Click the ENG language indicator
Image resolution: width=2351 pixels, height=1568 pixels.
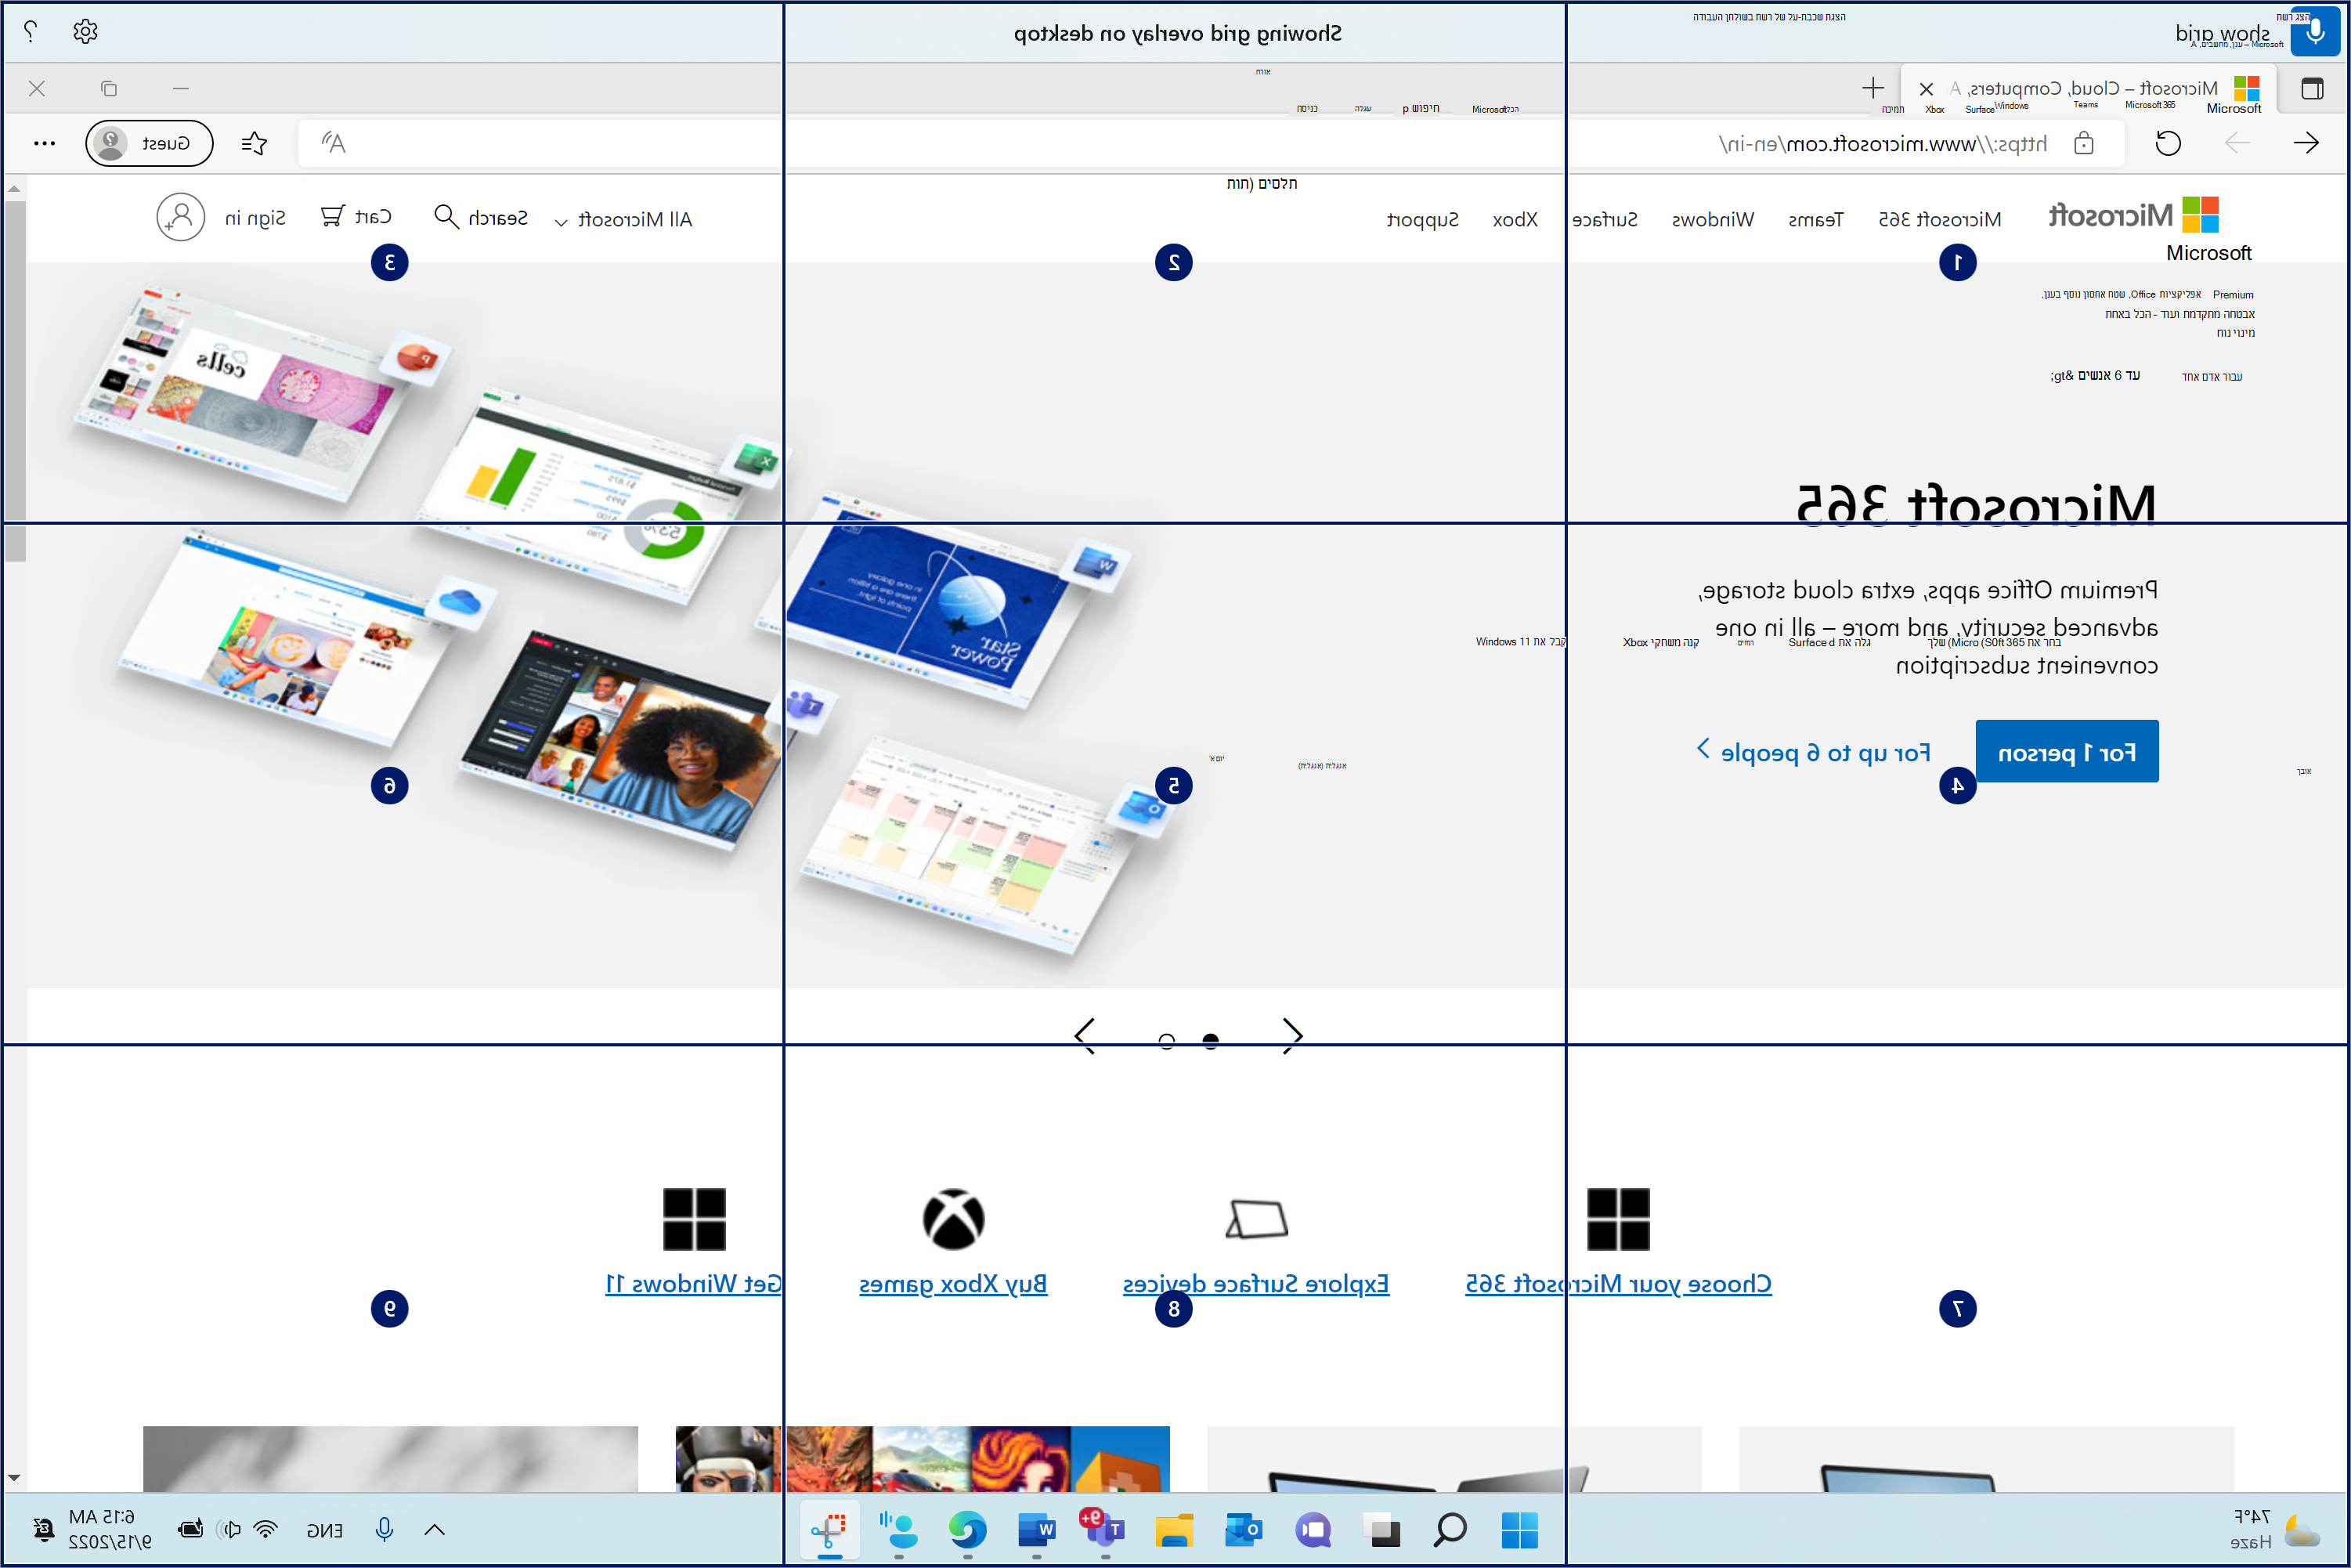coord(324,1530)
